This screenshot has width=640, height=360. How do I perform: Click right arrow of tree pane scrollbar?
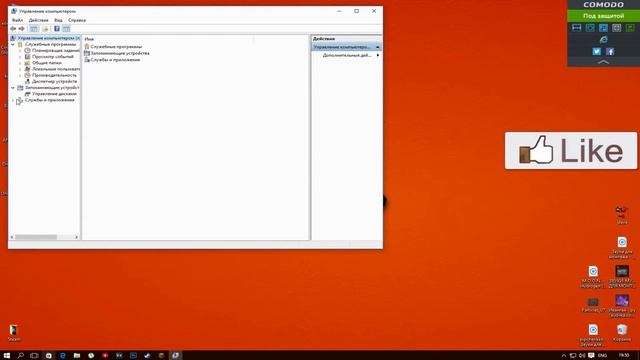pyautogui.click(x=76, y=237)
